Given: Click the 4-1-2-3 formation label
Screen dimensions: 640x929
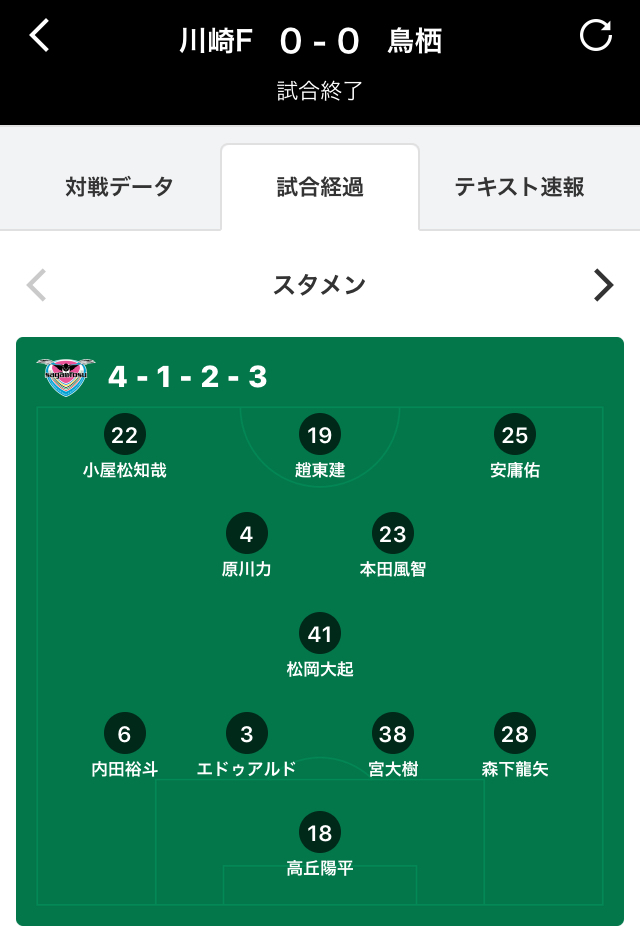Looking at the screenshot, I should [x=188, y=377].
